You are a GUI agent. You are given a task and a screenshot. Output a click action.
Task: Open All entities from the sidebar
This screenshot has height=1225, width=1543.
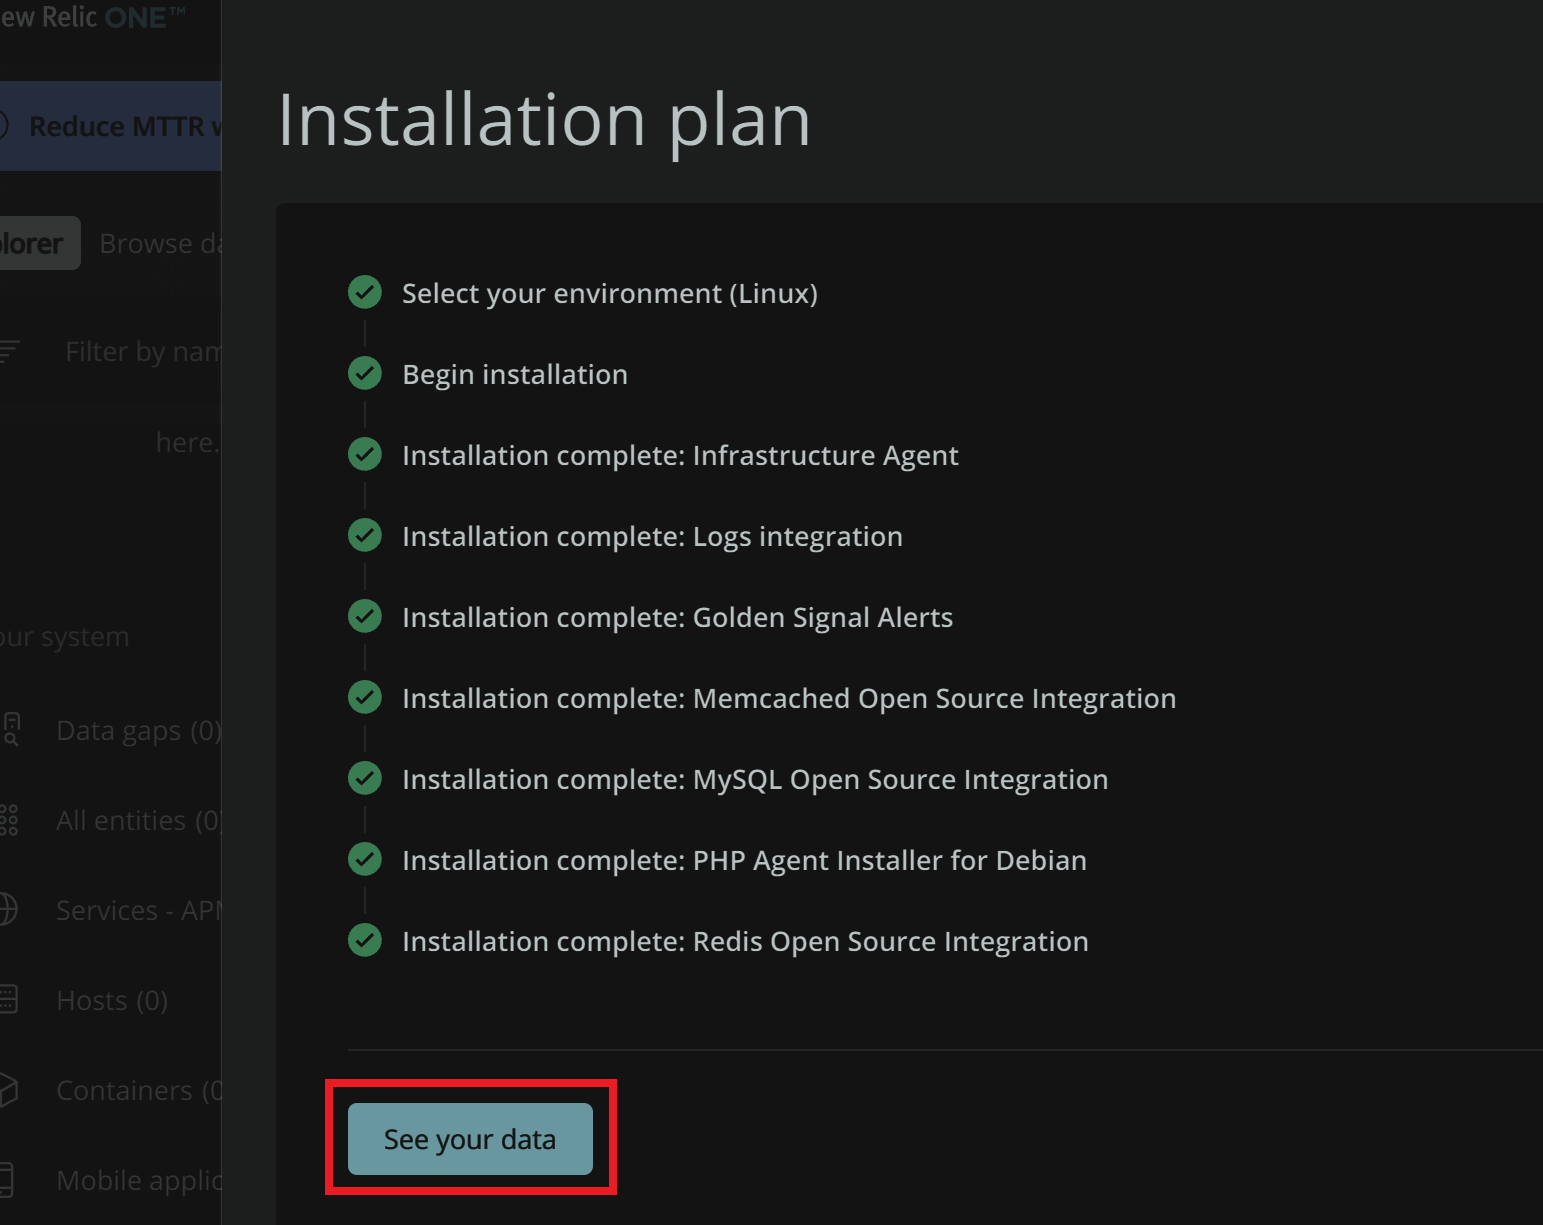pos(10,820)
